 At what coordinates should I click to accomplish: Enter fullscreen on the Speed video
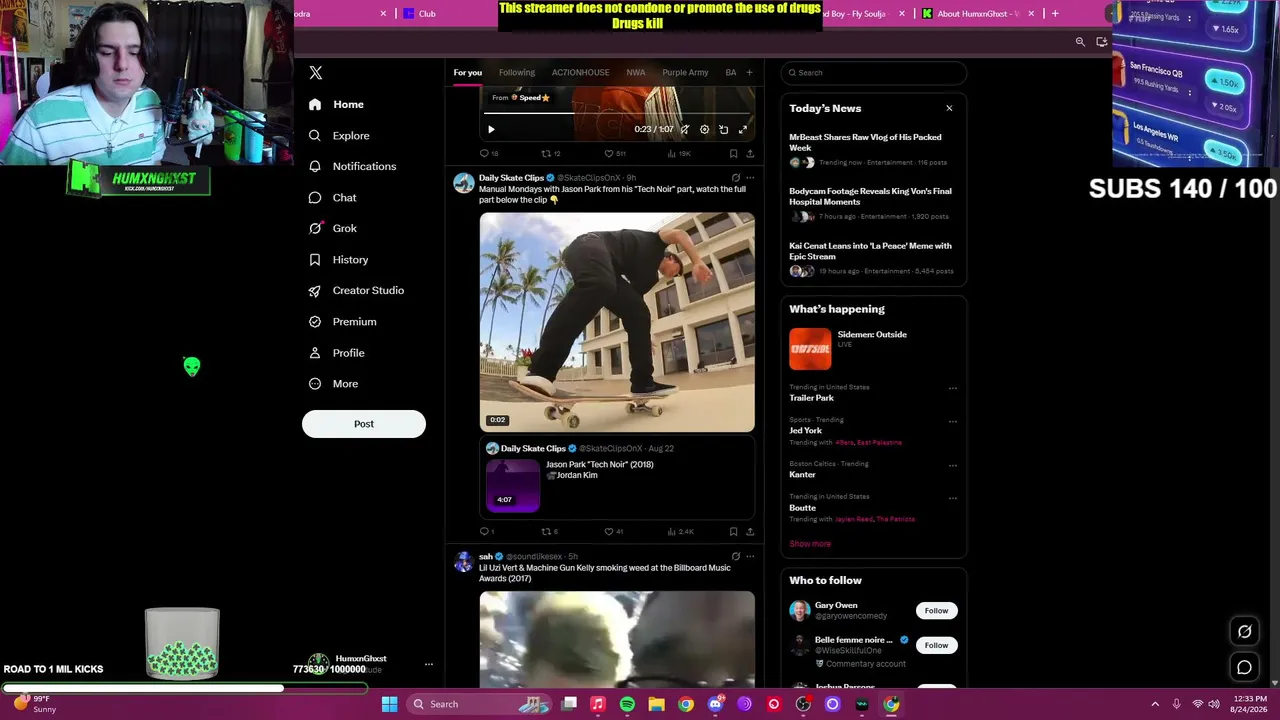743,129
